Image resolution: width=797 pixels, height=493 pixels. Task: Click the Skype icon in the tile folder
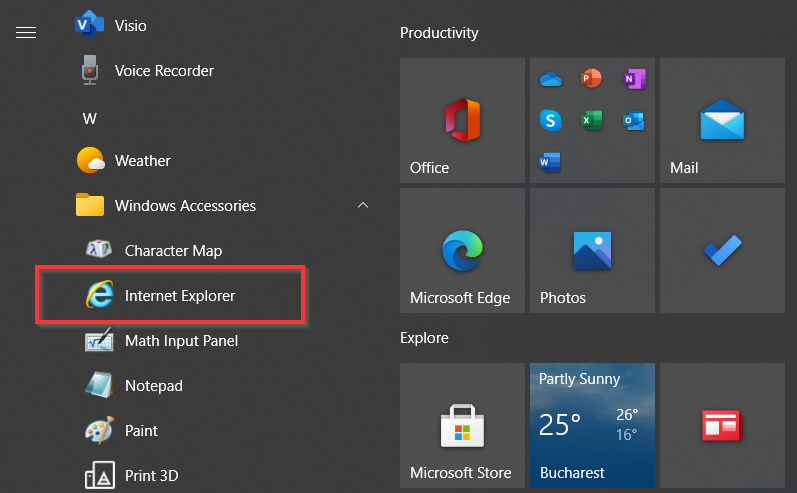point(550,120)
